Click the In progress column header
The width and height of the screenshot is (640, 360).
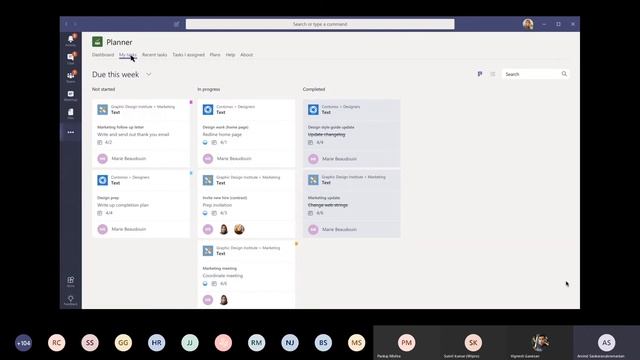(x=209, y=89)
